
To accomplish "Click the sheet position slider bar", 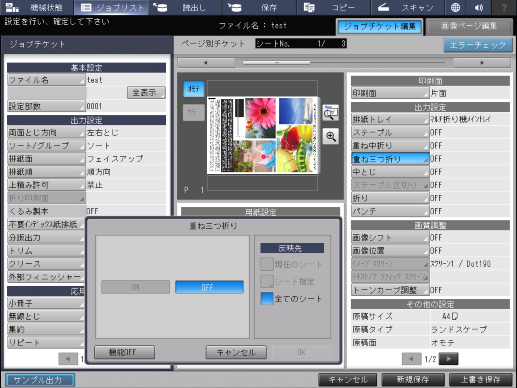I will [x=344, y=62].
